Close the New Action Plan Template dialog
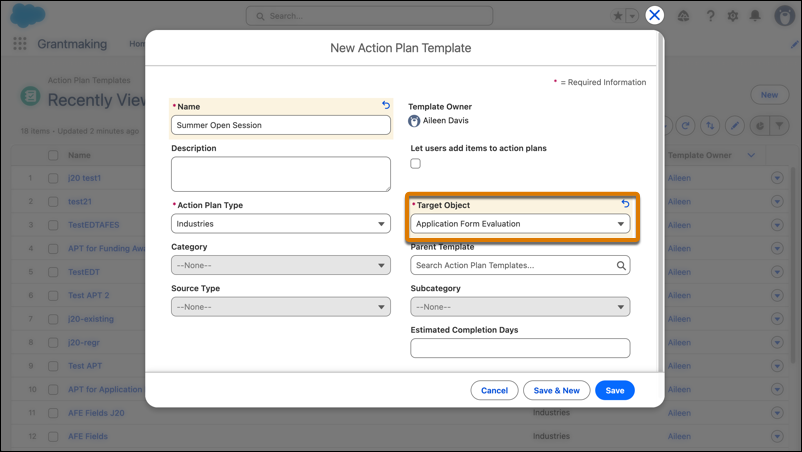This screenshot has height=452, width=802. 654,15
